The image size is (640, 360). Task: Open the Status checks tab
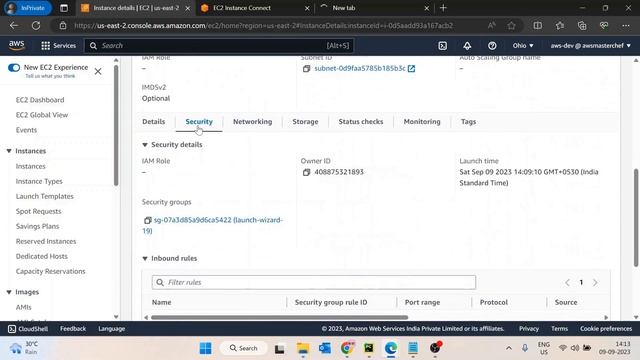361,122
